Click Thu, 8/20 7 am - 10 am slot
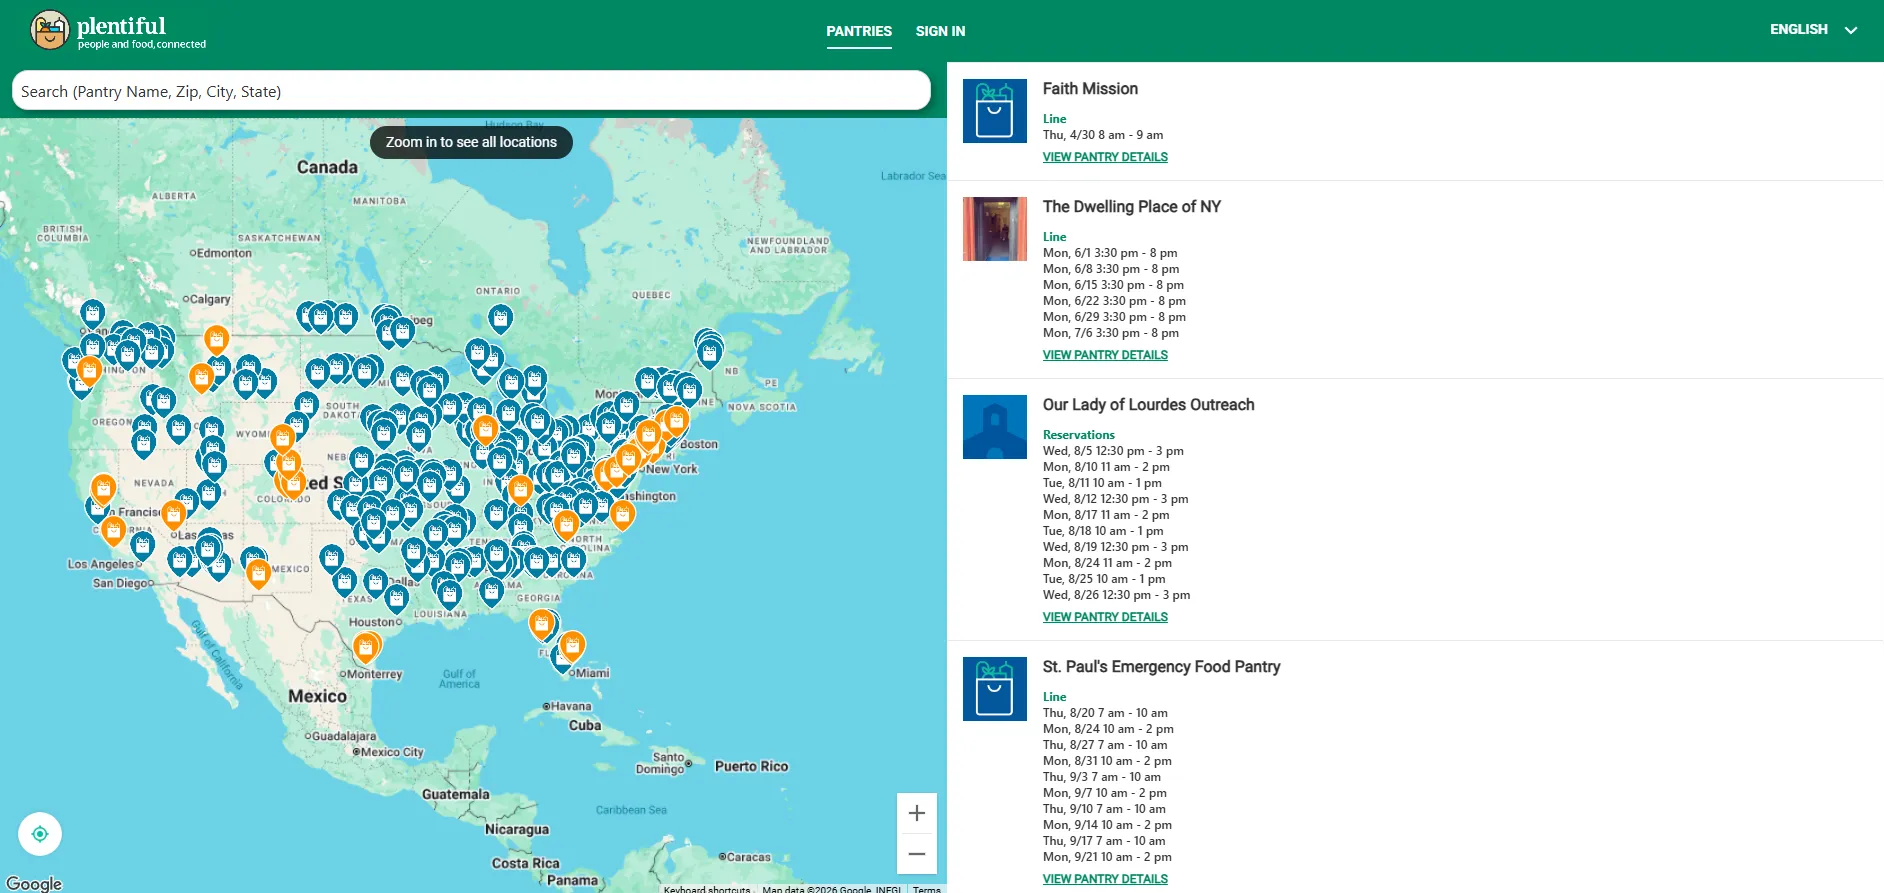 point(1105,713)
